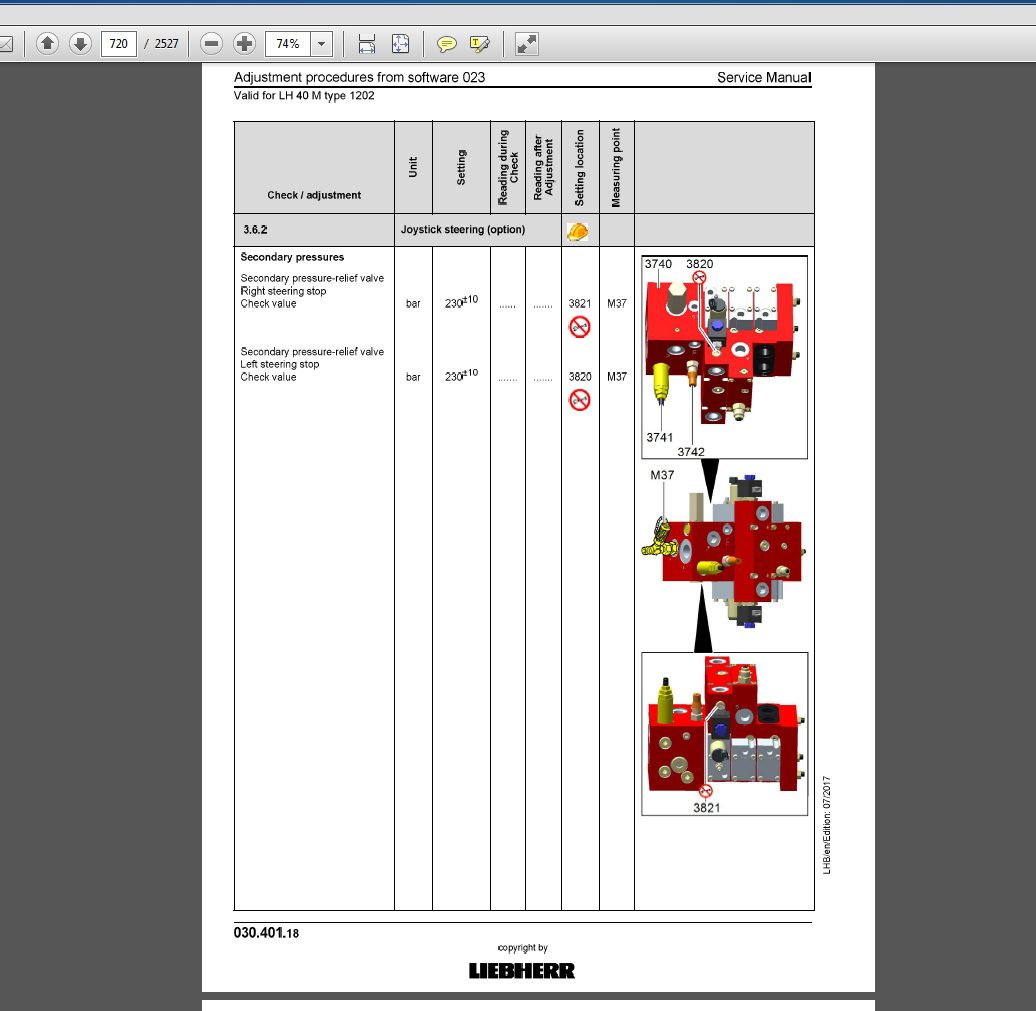
Task: Click section number 3.6.2
Action: (255, 229)
